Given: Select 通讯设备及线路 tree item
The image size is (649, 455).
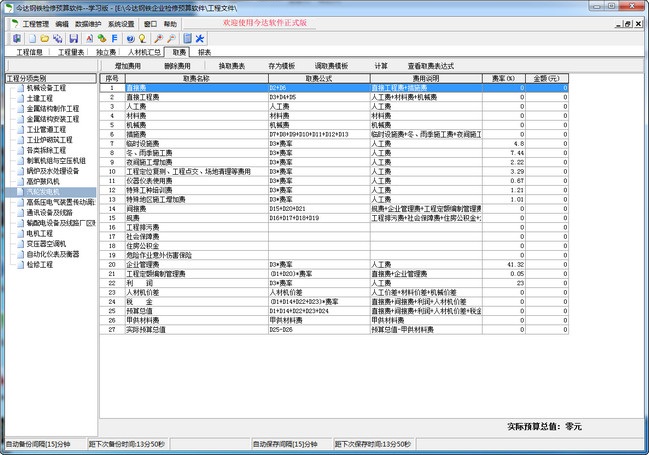Looking at the screenshot, I should click(49, 212).
